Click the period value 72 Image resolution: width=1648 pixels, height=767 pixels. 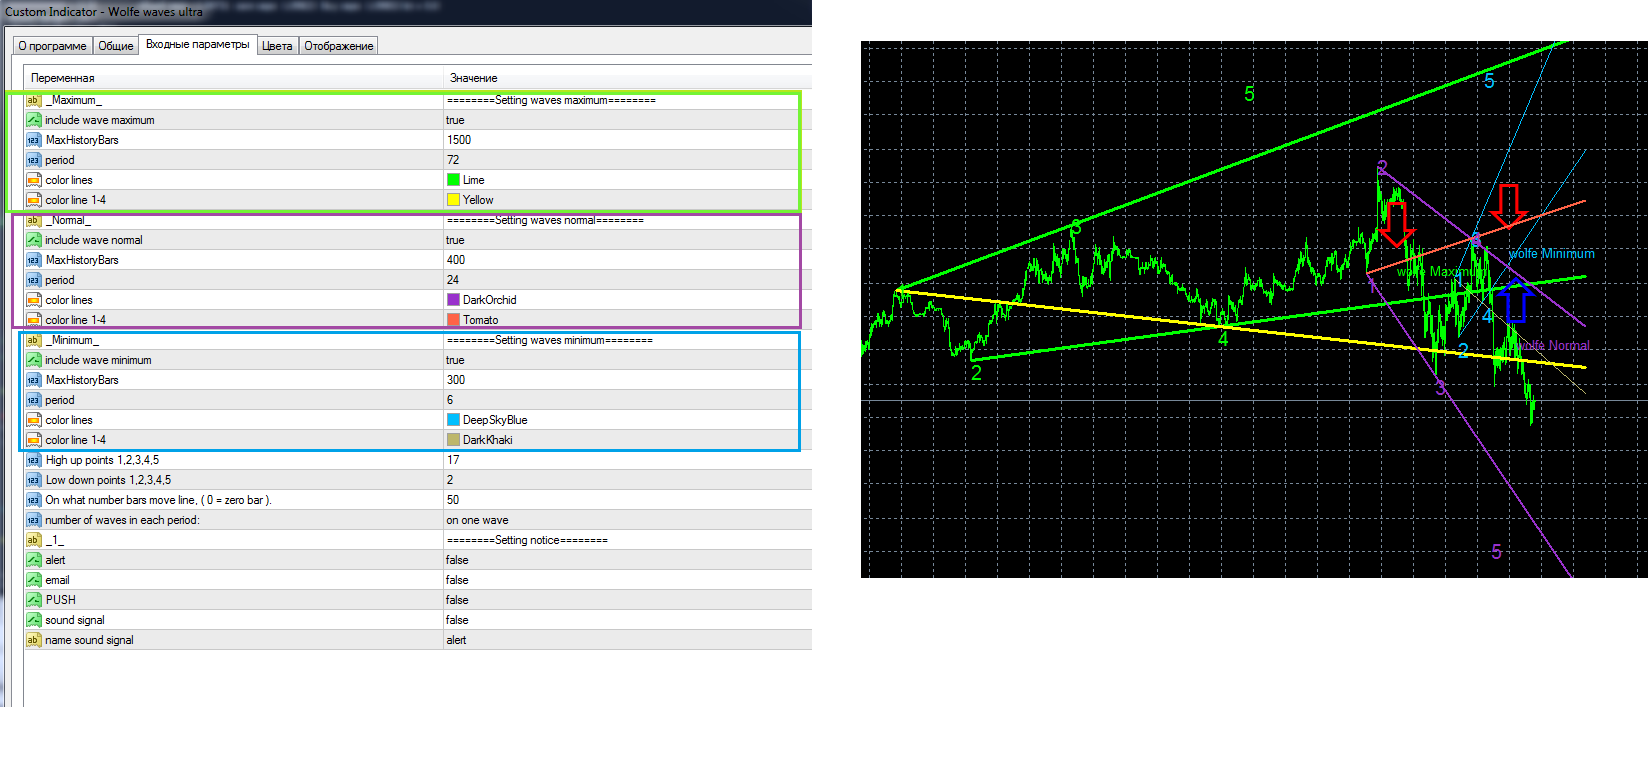tap(453, 160)
